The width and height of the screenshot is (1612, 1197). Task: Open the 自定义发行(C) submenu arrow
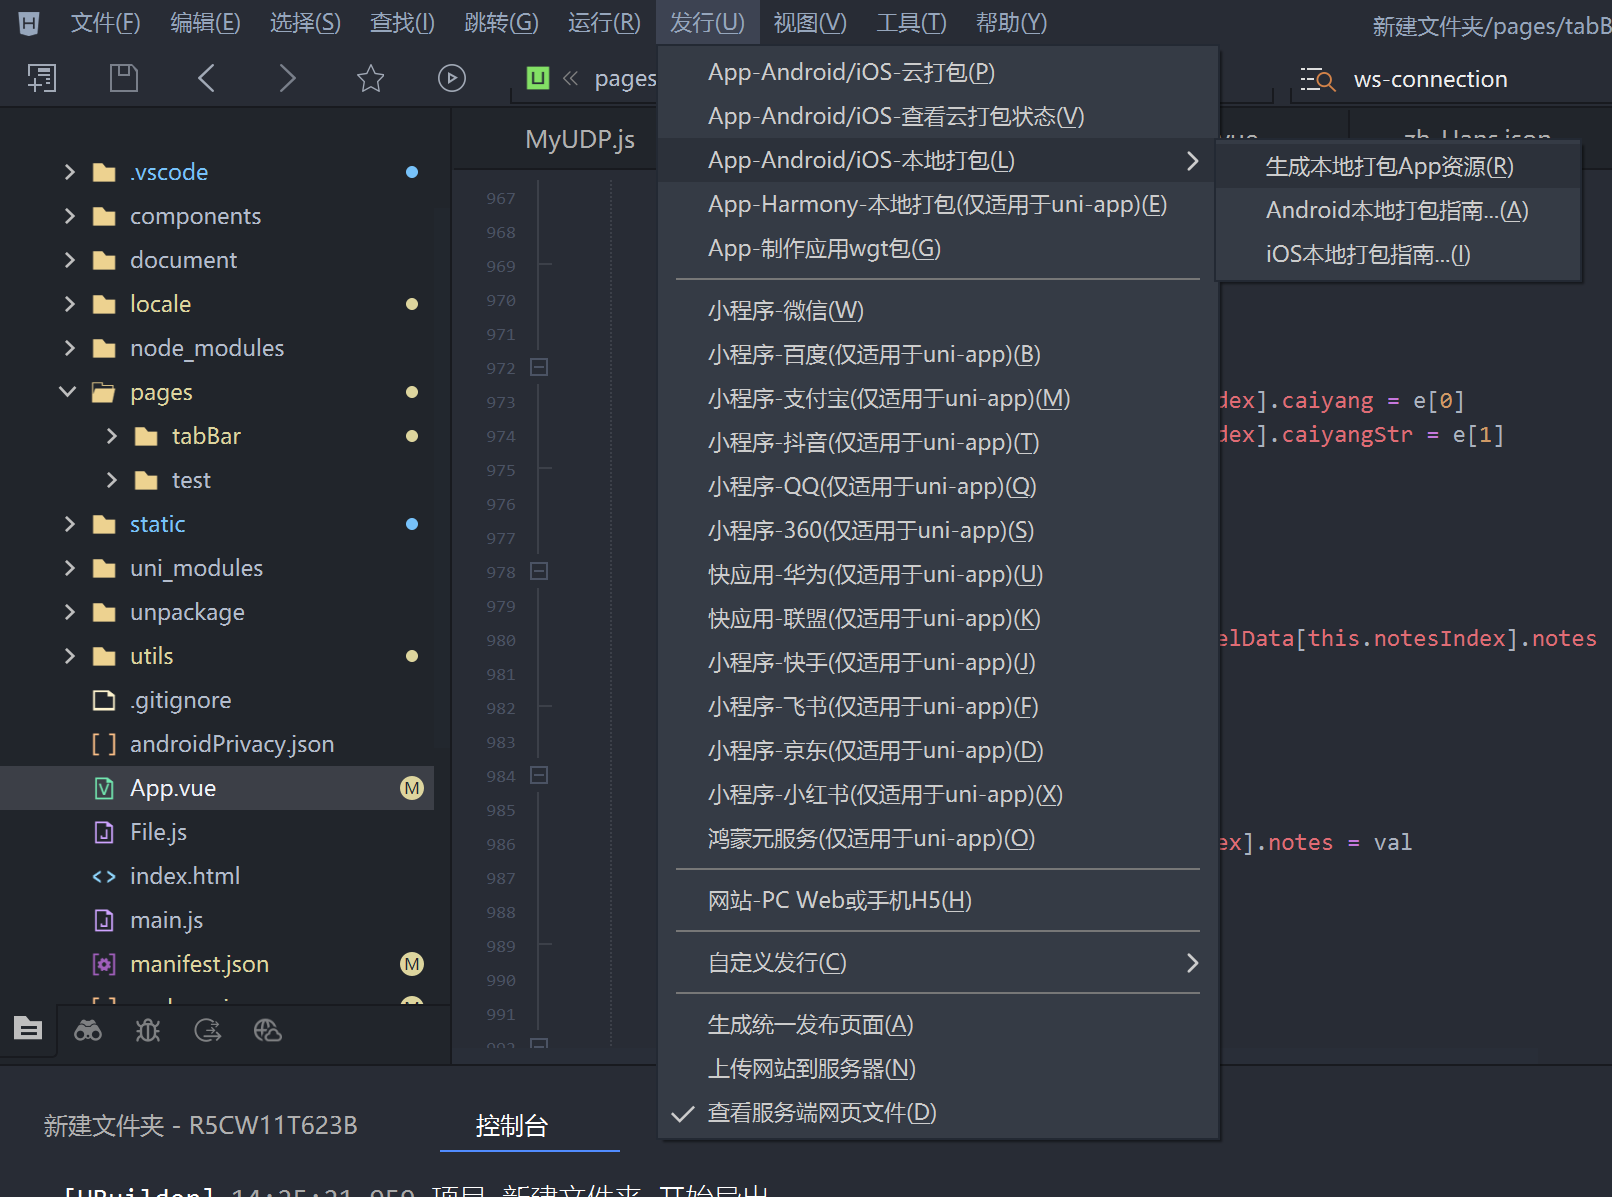coord(1192,963)
